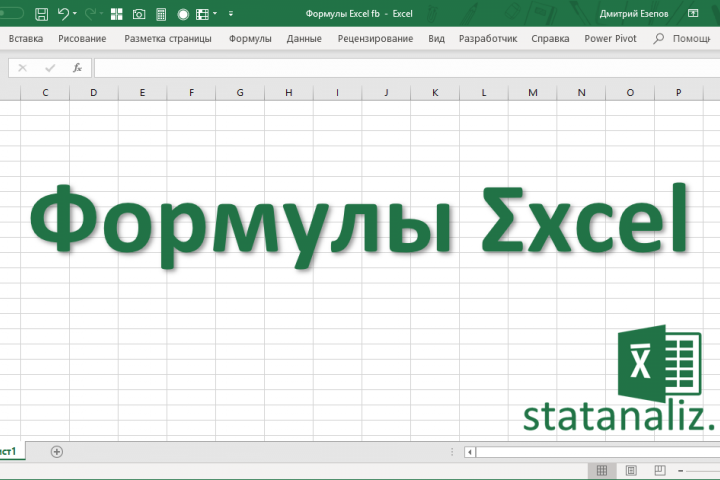This screenshot has height=480, width=720.
Task: Expand the Undo history dropdown arrow
Action: pyautogui.click(x=75, y=14)
